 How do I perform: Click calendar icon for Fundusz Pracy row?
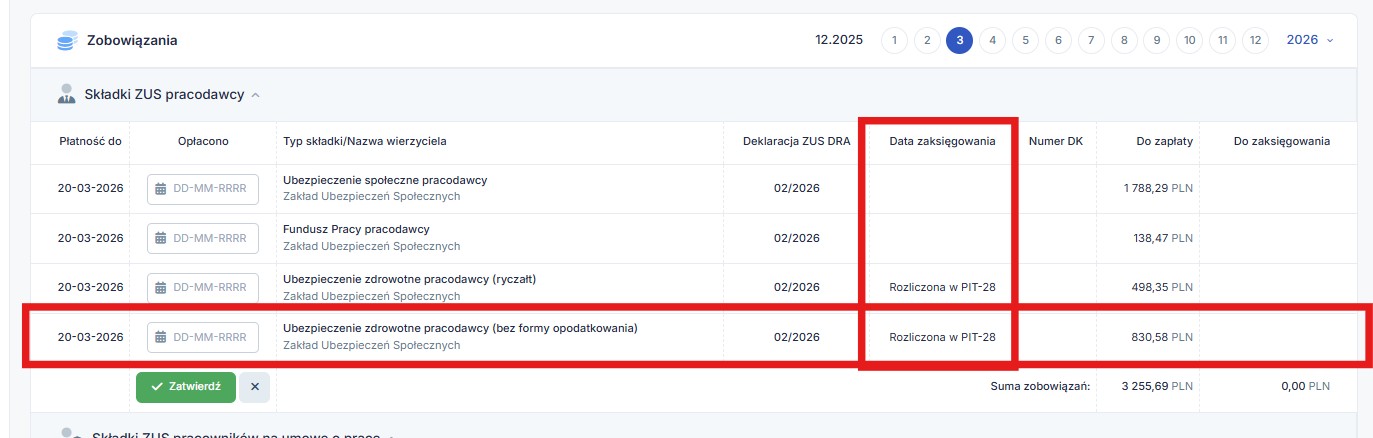click(161, 238)
